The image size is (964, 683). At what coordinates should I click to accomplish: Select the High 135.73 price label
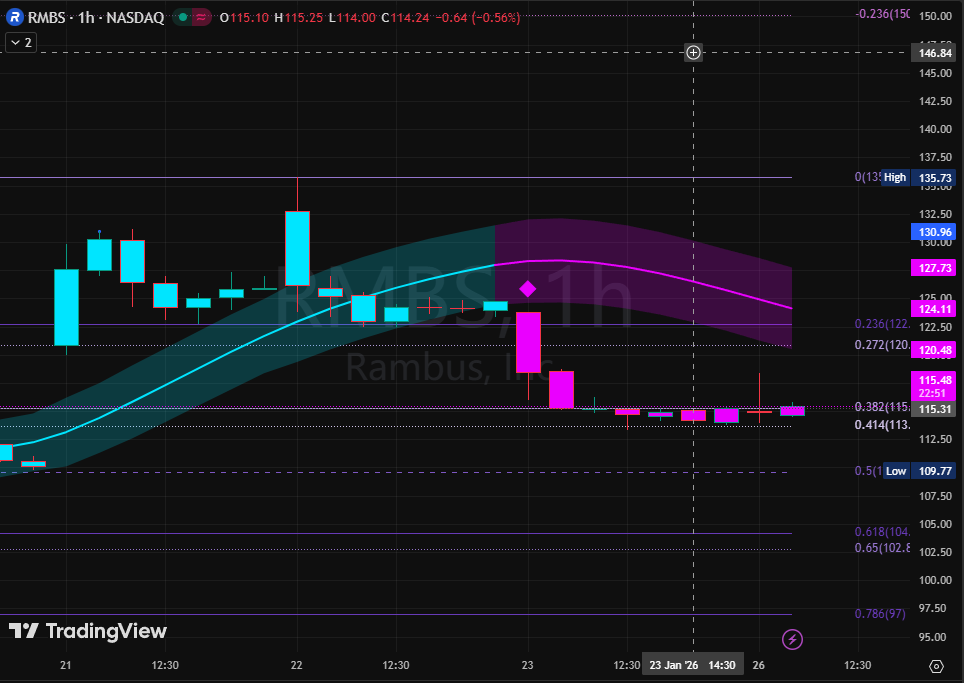click(x=919, y=178)
